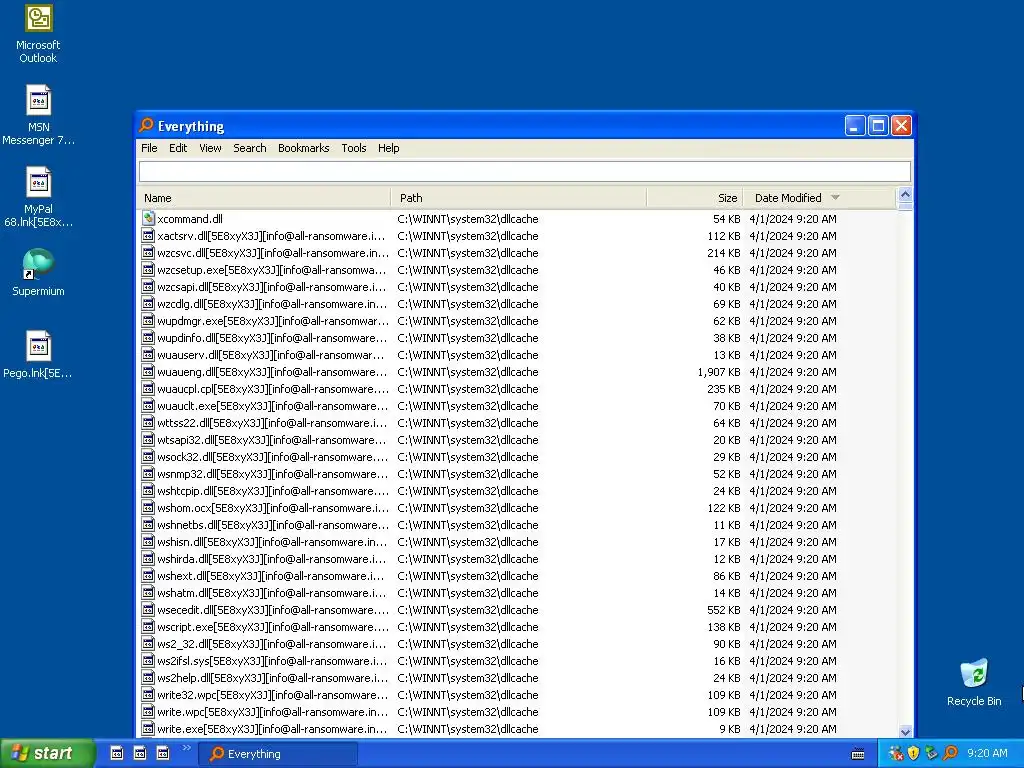
Task: Sort results by Name column header
Action: pyautogui.click(x=264, y=198)
